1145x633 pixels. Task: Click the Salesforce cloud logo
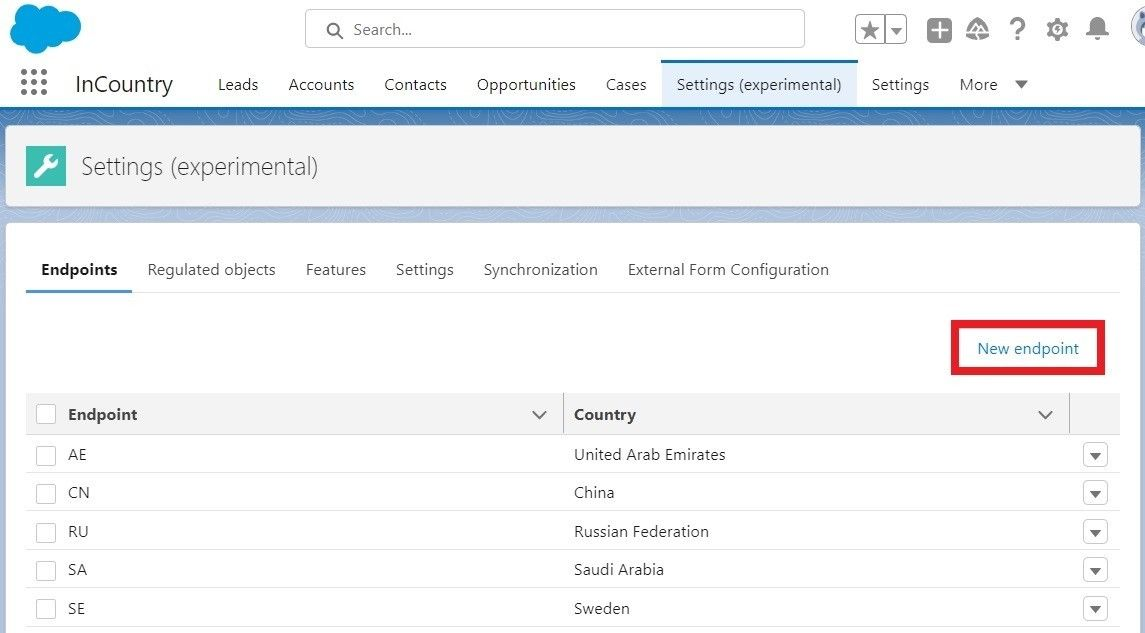(x=45, y=28)
